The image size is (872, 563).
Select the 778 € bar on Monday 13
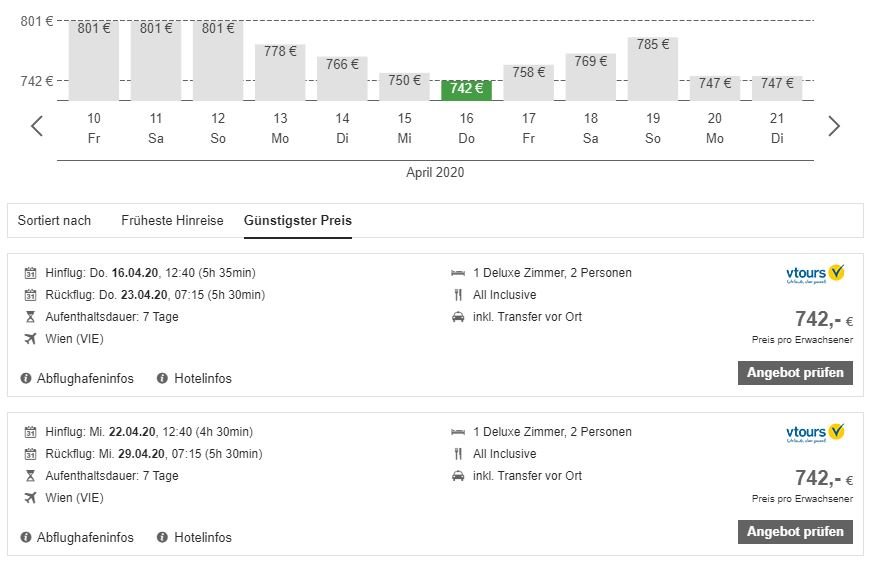pos(280,71)
